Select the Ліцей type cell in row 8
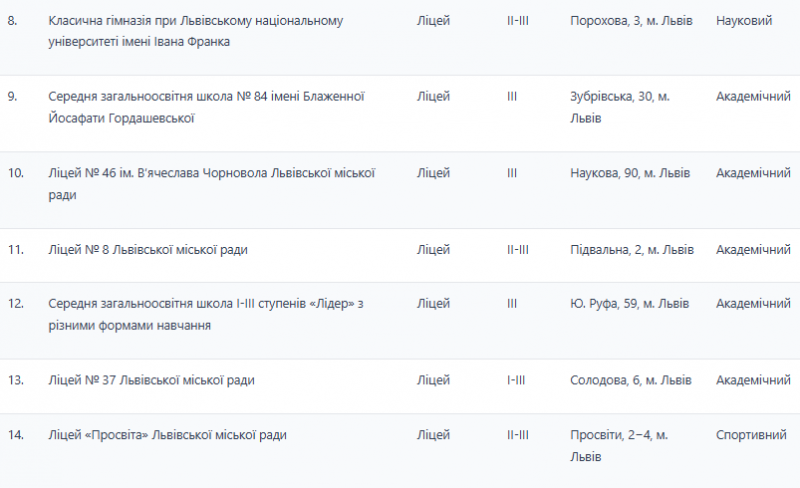Image resolution: width=800 pixels, height=488 pixels. click(433, 20)
